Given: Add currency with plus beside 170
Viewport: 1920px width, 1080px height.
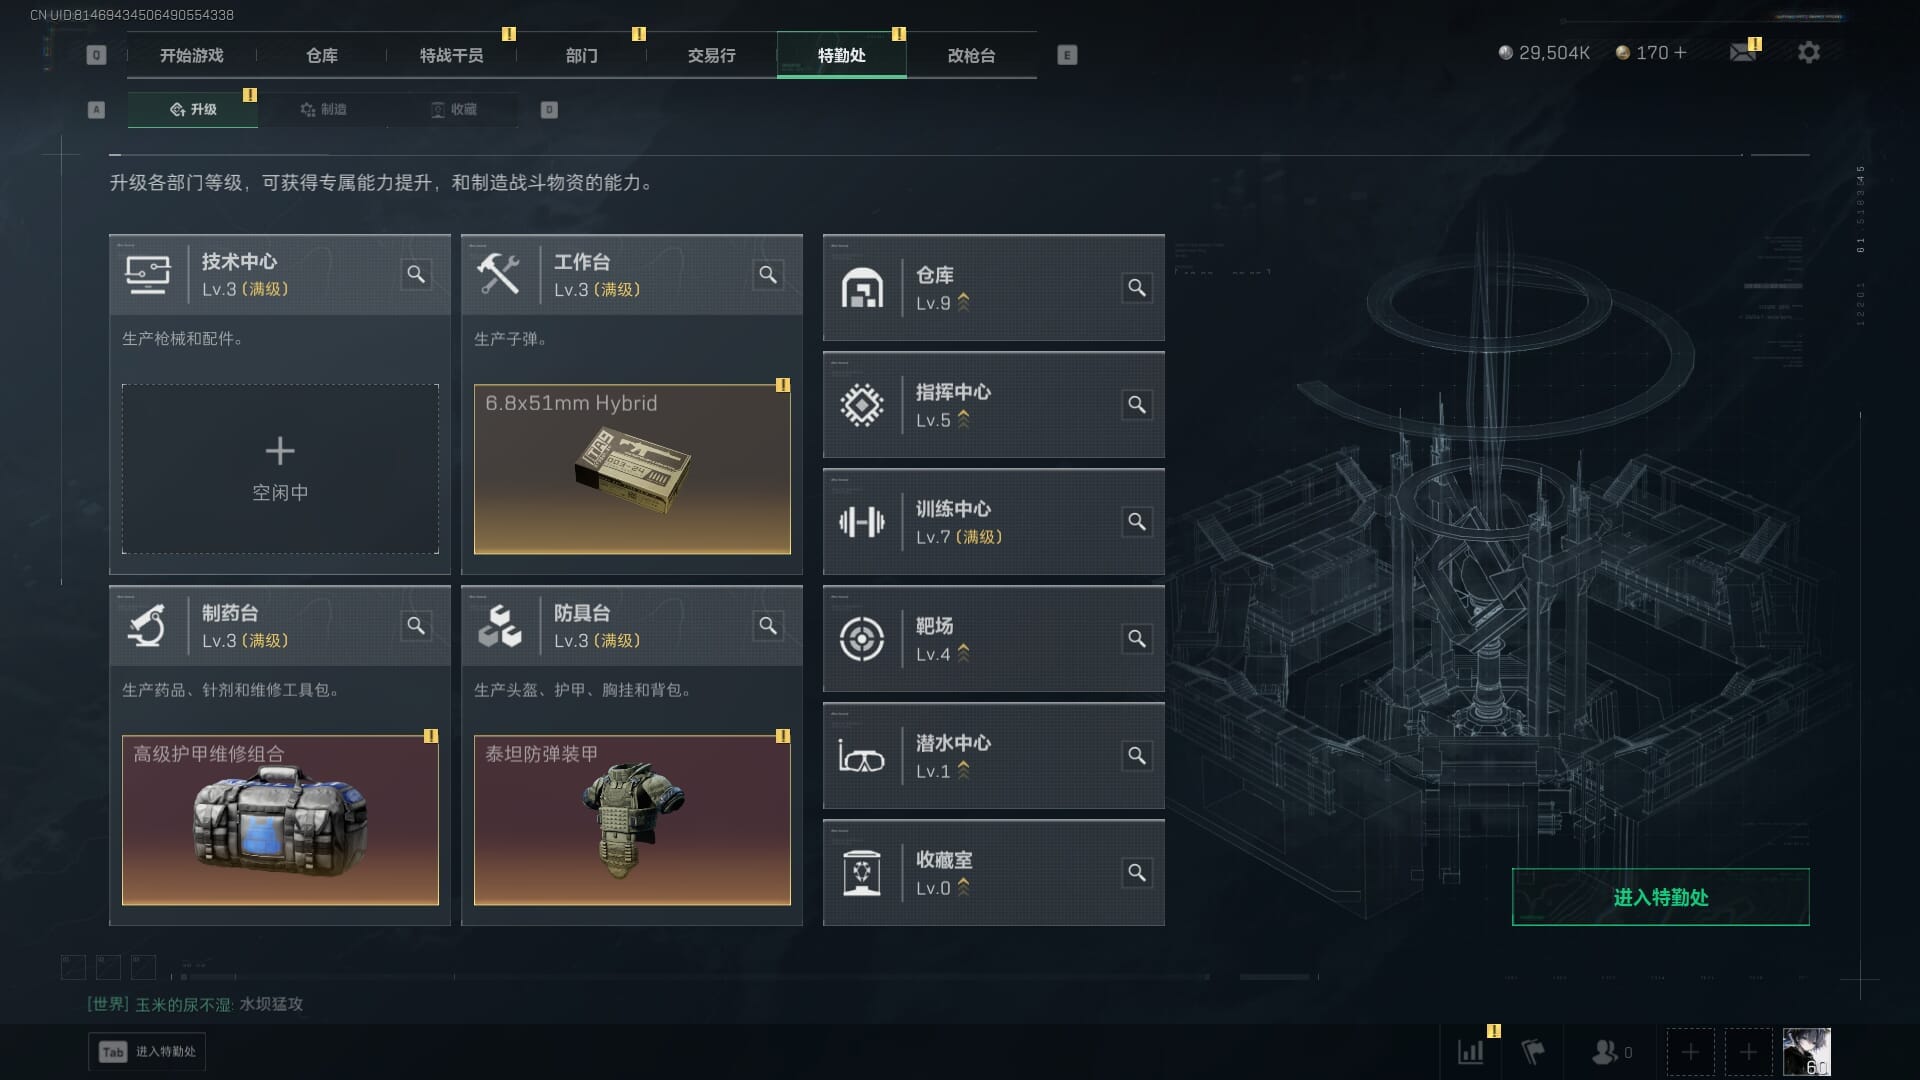Looking at the screenshot, I should (1680, 53).
